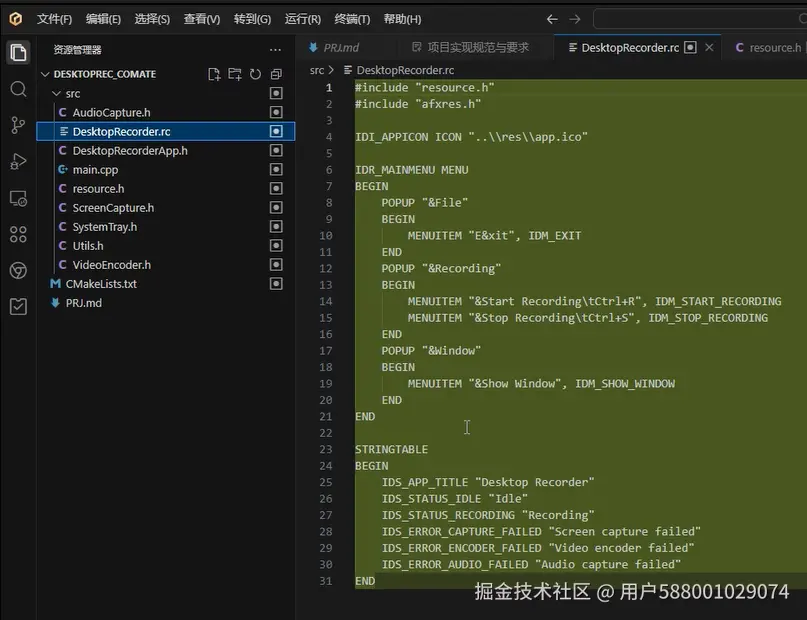Click the status square beside CMakeLists.txt
The image size is (807, 620).
(x=276, y=284)
